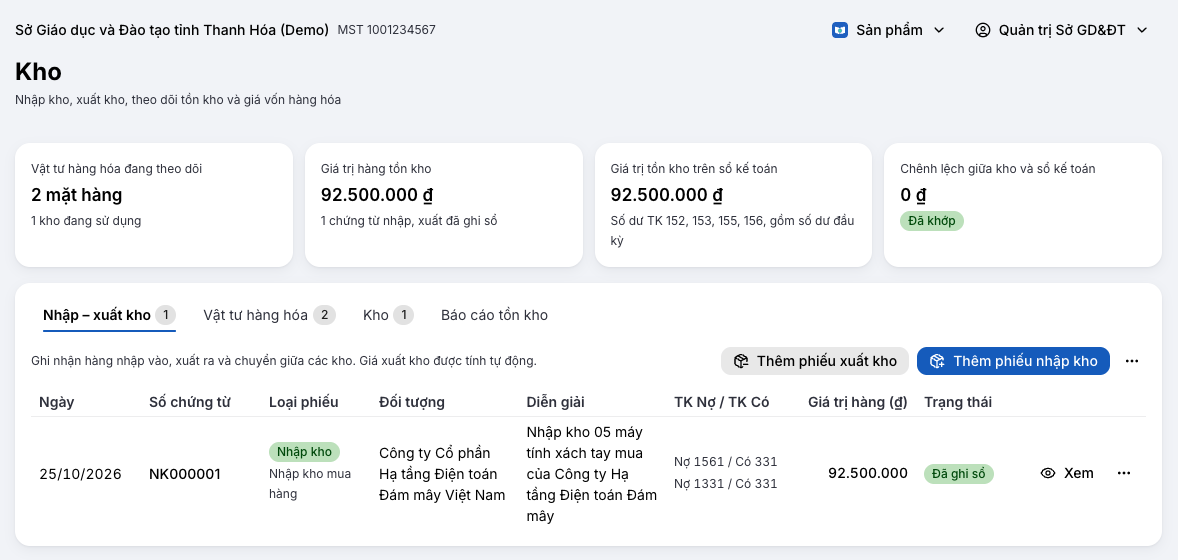Click the Loại phiếu column header
Screen dimensions: 1178x560
304,402
